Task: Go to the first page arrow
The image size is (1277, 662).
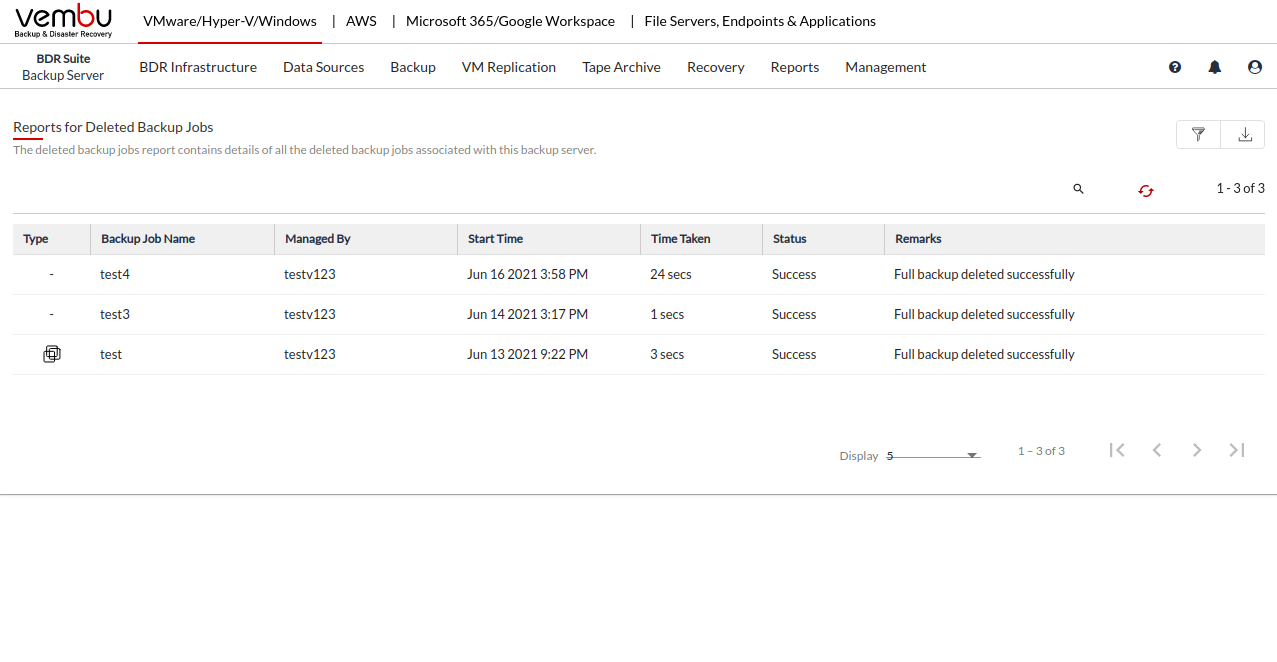Action: (x=1117, y=450)
